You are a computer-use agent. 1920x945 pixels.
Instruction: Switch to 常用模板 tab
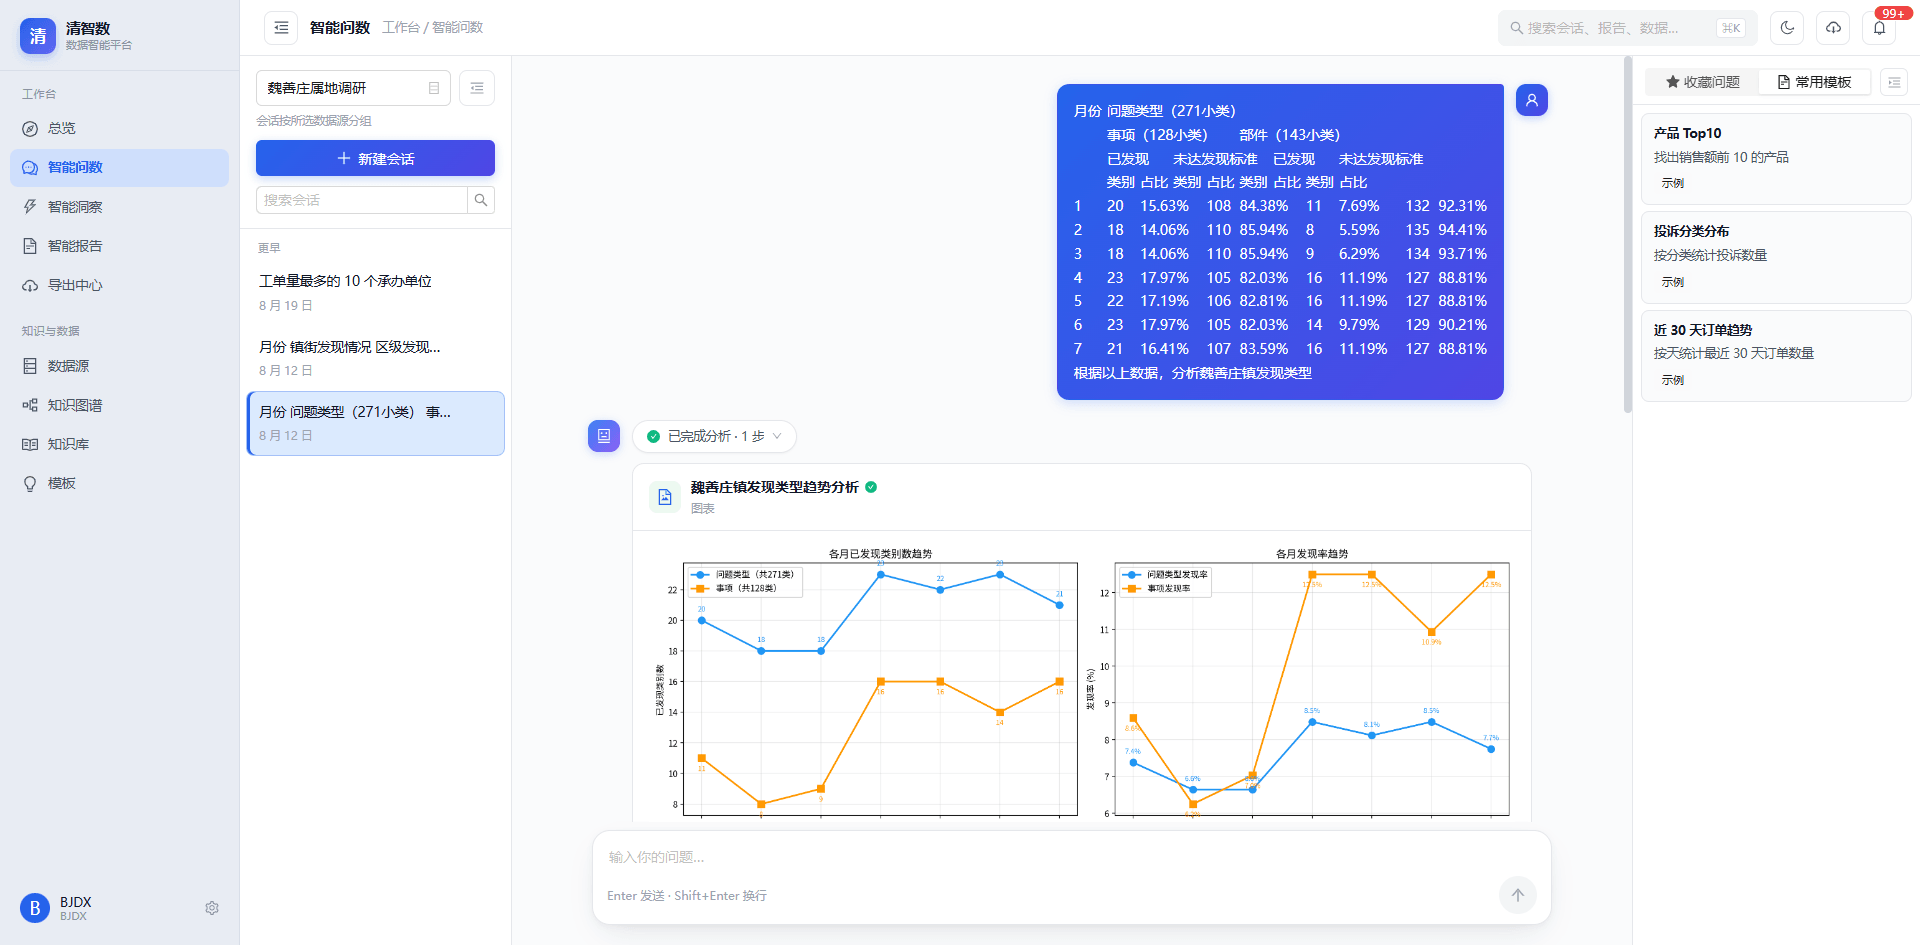[1814, 82]
